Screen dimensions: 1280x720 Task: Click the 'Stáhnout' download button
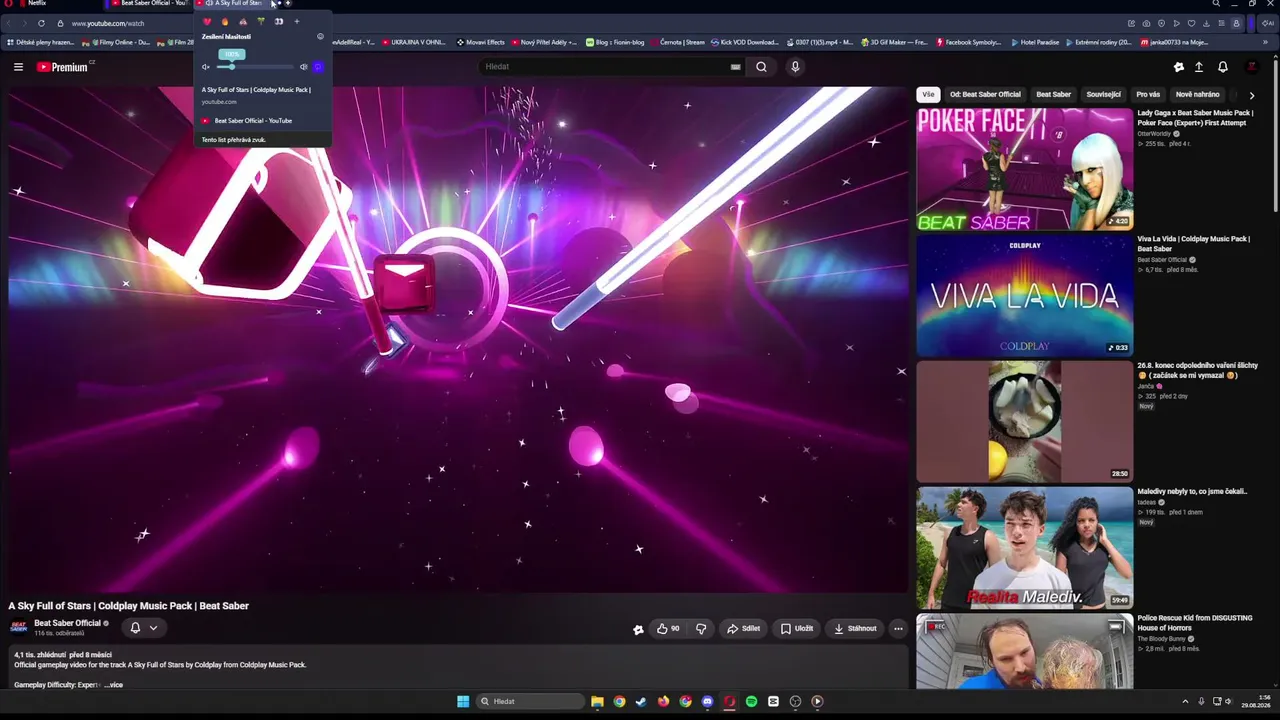click(x=855, y=629)
